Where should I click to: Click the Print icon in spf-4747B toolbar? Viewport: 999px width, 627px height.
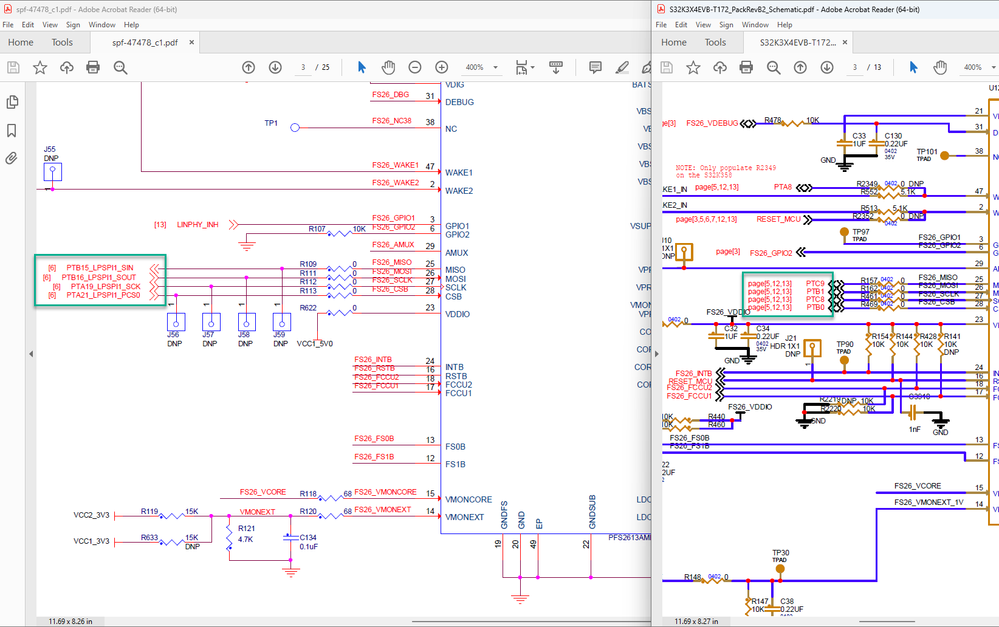[x=93, y=67]
